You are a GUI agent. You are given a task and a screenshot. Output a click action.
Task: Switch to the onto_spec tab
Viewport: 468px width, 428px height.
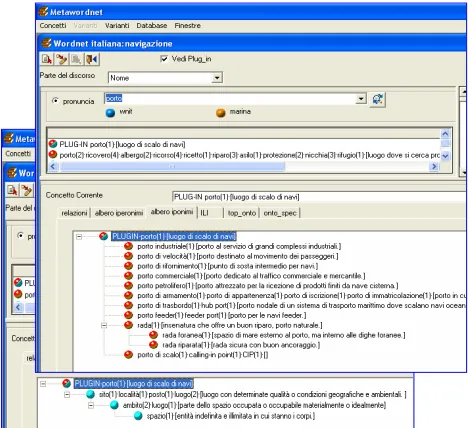(280, 213)
